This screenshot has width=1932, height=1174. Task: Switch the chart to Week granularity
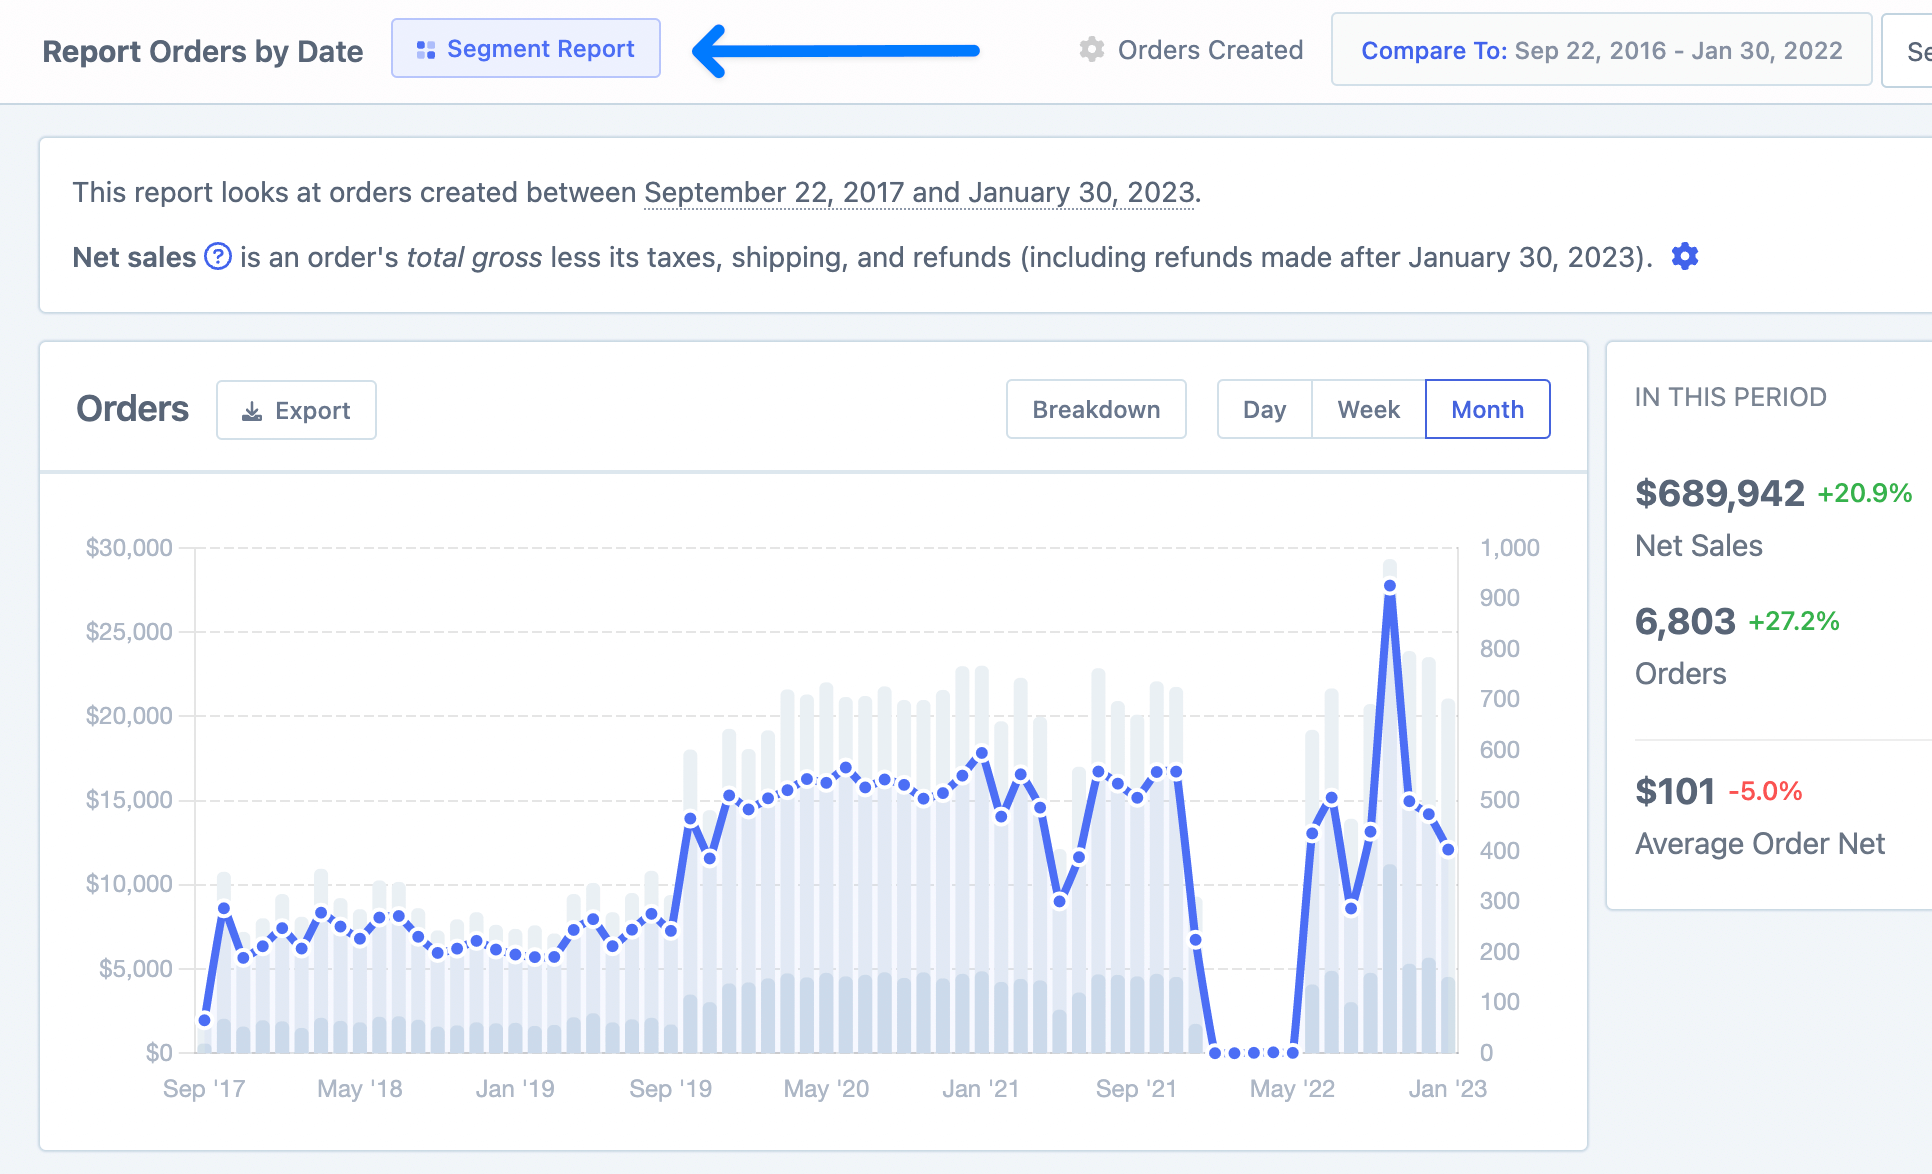(1368, 409)
